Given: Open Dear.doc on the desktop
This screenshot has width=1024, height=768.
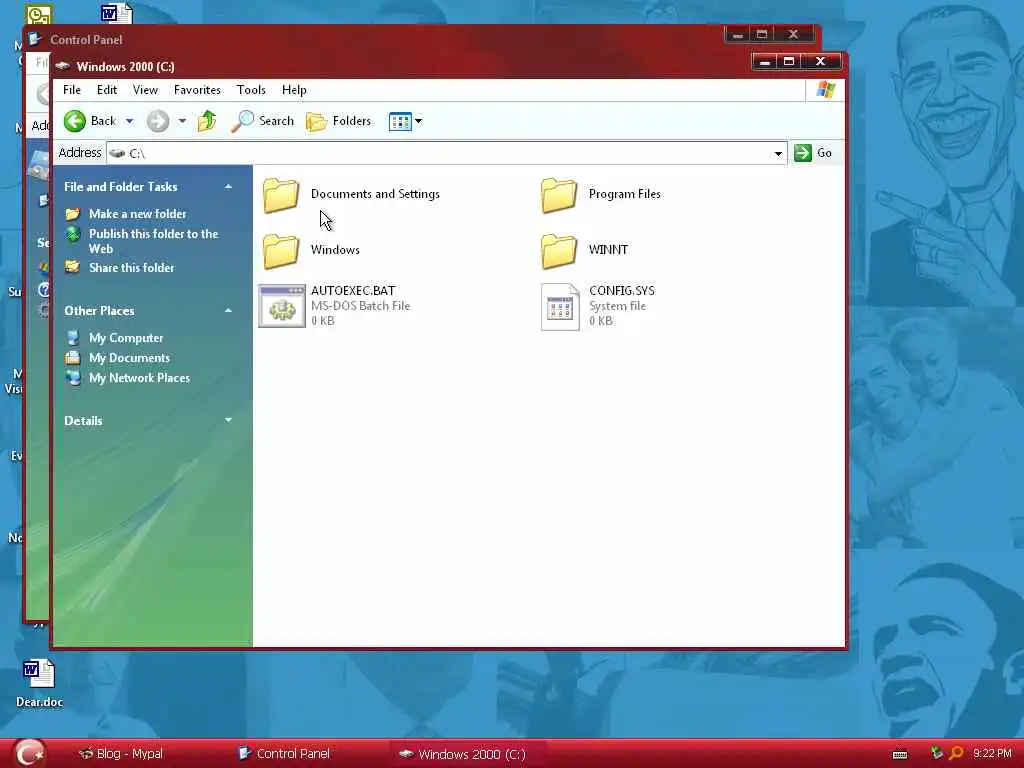Looking at the screenshot, I should 39,684.
